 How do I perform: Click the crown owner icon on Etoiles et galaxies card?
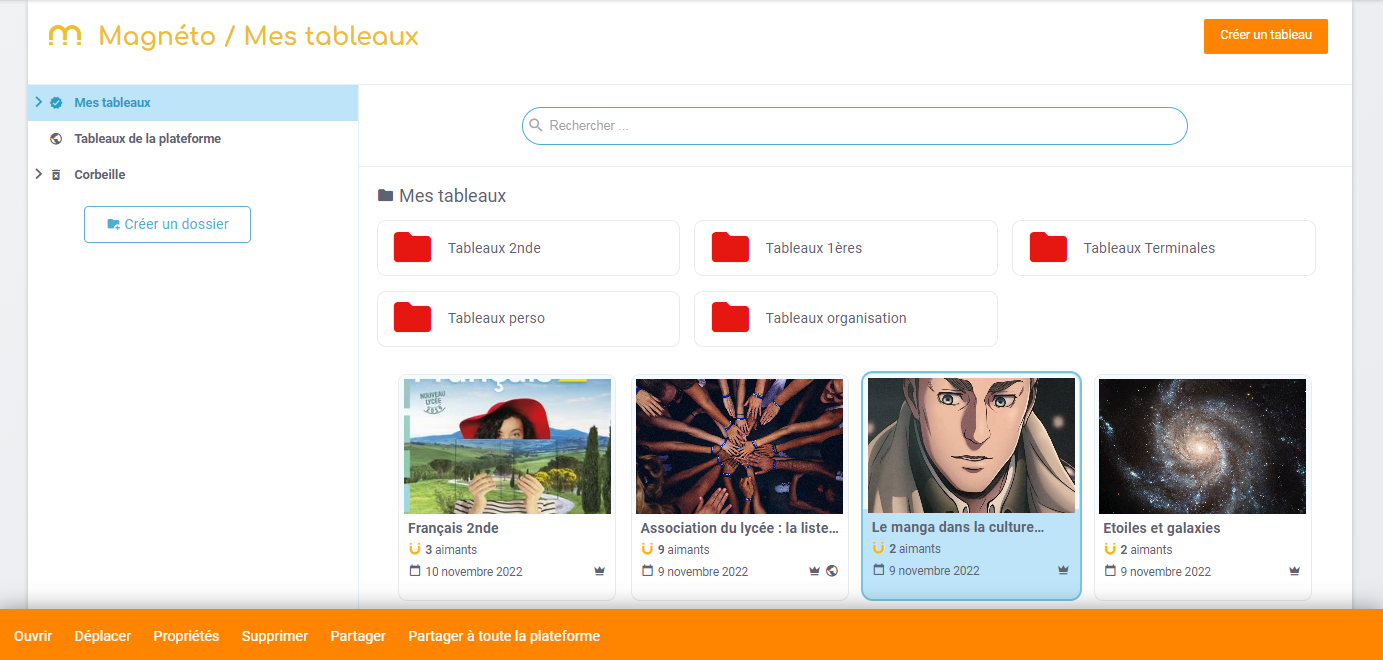(1294, 572)
